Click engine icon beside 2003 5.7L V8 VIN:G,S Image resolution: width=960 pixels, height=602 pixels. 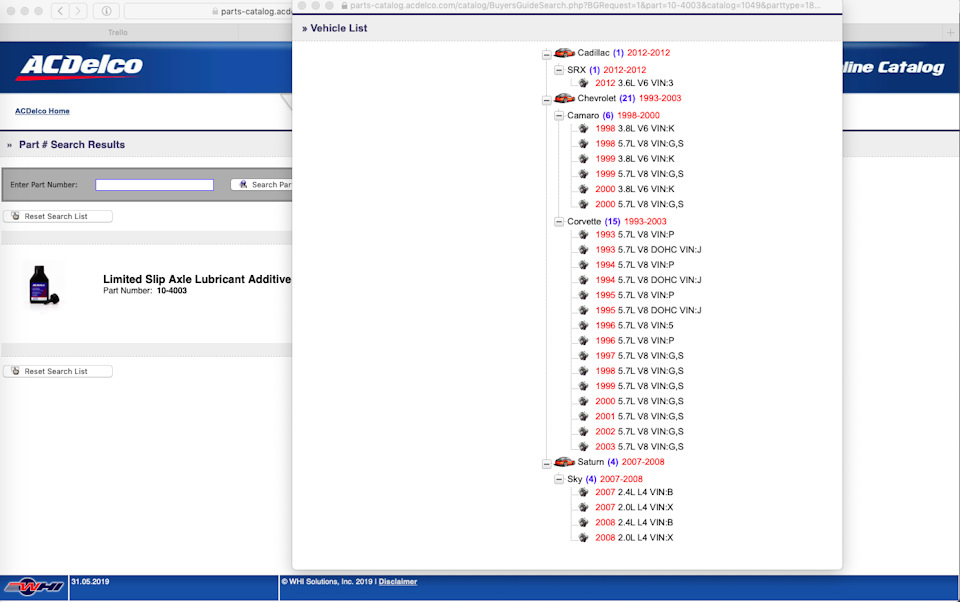[x=583, y=446]
